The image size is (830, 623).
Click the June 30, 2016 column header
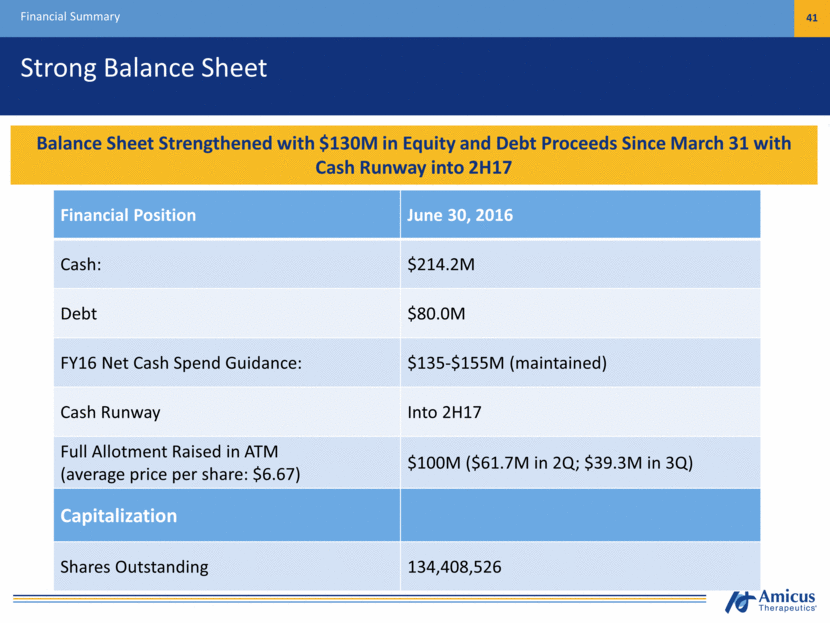[460, 215]
